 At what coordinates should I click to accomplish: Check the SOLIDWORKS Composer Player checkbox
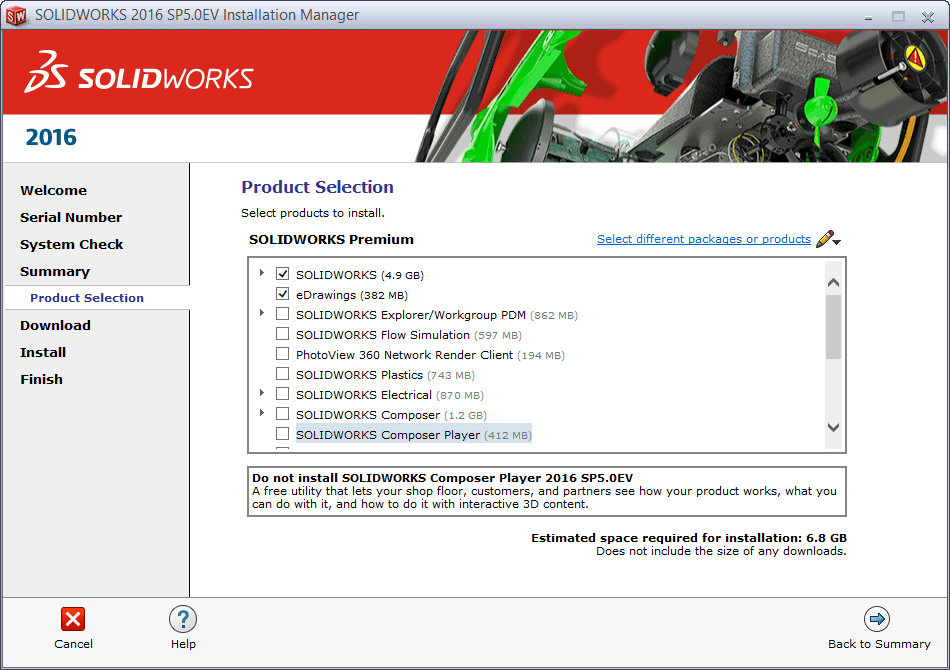coord(282,434)
